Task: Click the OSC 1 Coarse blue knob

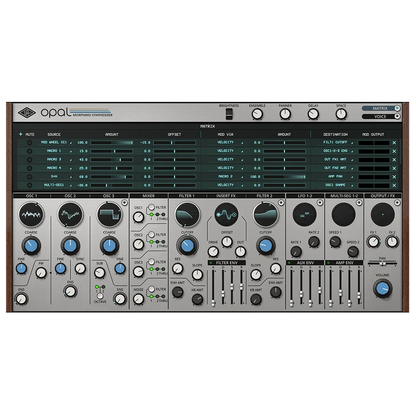Action: pos(31,246)
